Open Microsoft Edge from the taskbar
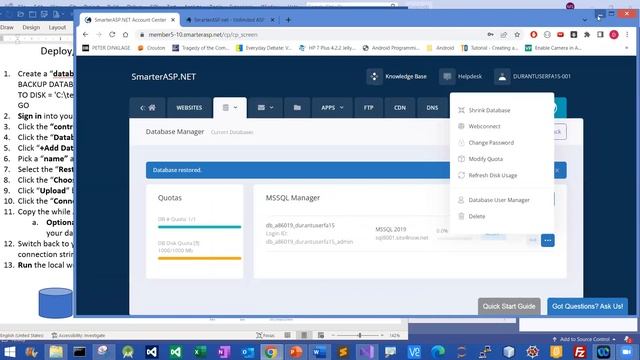Image resolution: width=640 pixels, height=360 pixels. [x=438, y=352]
